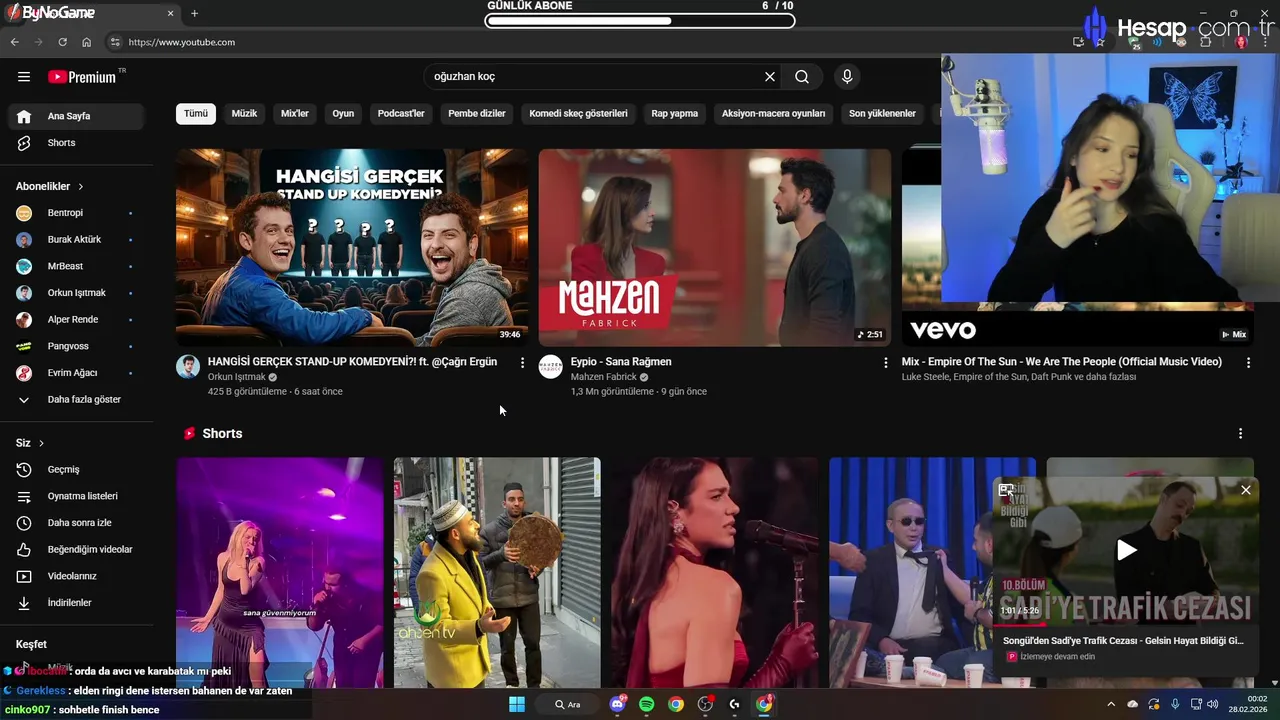Viewport: 1280px width, 720px height.
Task: Open the Short with the singer in purple light
Action: 280,572
